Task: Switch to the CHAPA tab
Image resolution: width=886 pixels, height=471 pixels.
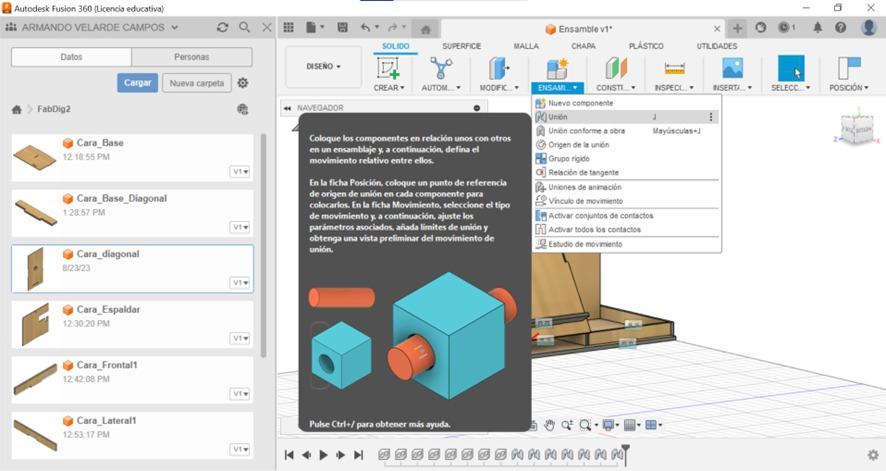Action: [583, 46]
